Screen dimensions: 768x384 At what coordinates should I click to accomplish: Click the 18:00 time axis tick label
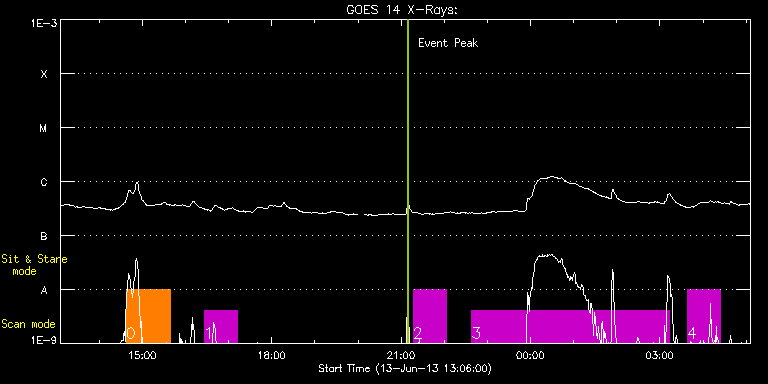(x=271, y=355)
